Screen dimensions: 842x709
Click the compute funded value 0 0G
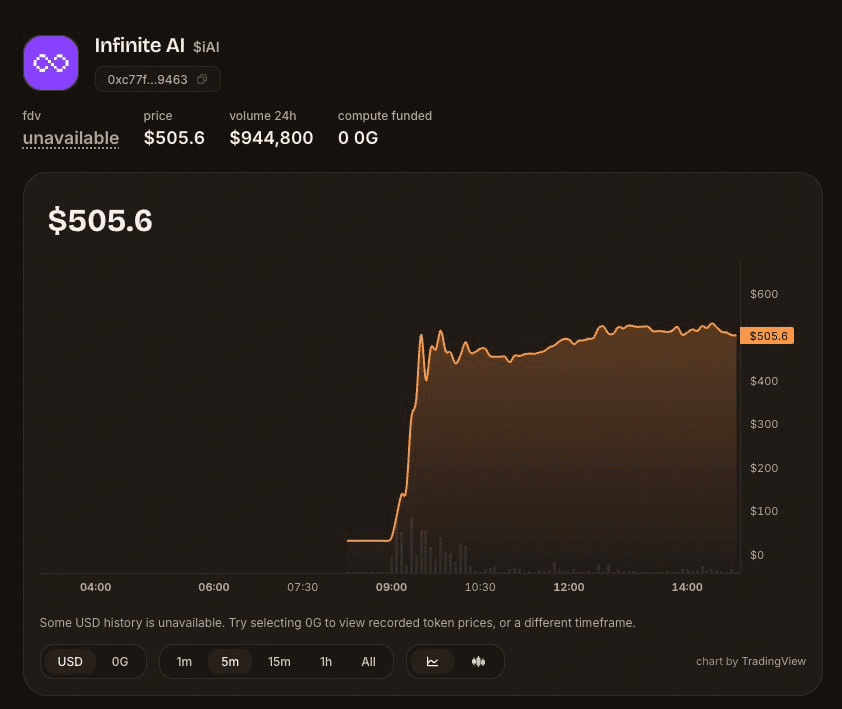click(x=358, y=138)
